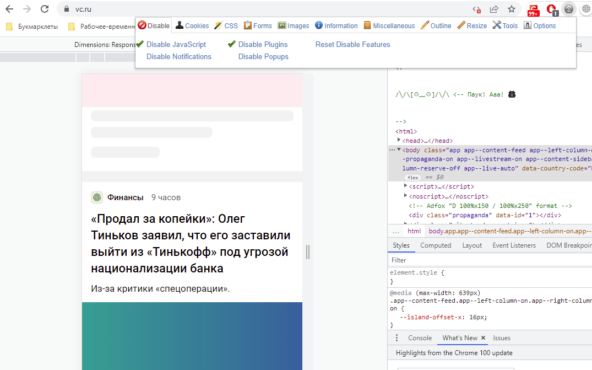Image resolution: width=592 pixels, height=370 pixels.
Task: Open the Финансы category link
Action: [x=125, y=197]
